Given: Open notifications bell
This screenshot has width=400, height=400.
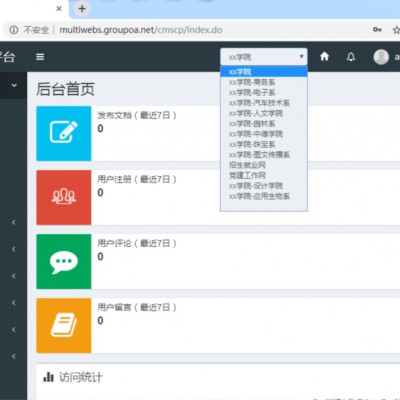Looking at the screenshot, I should [x=351, y=57].
